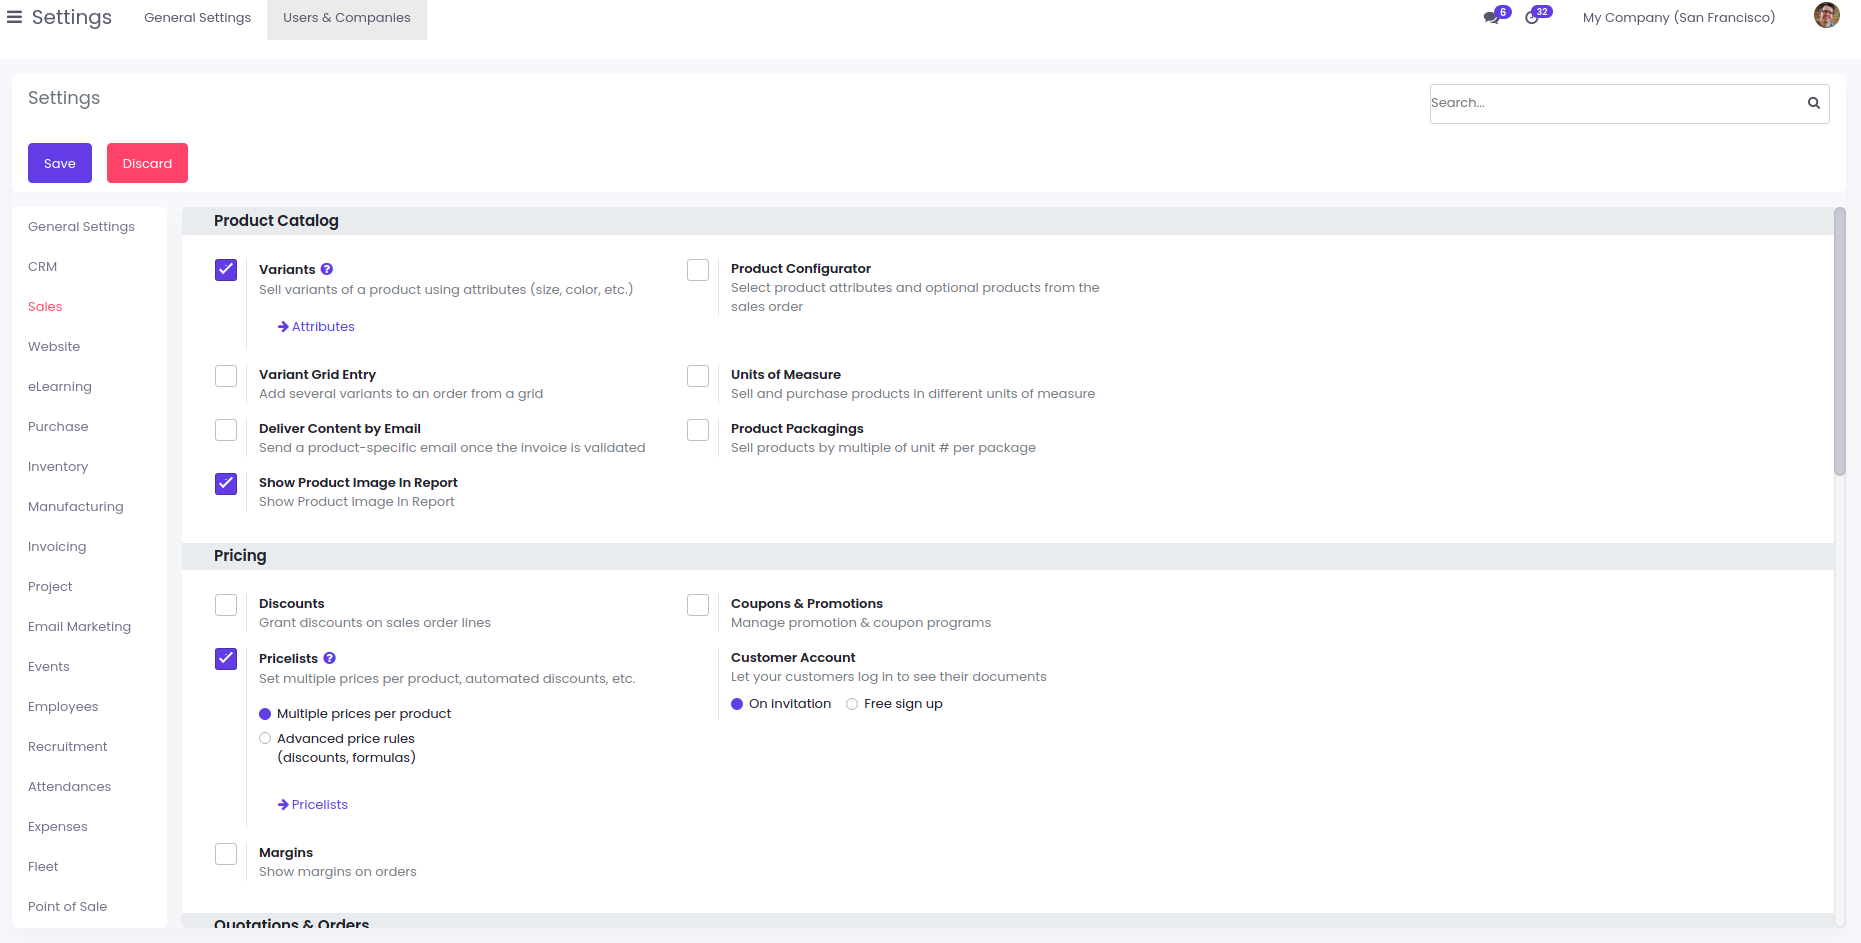
Task: Open the General Settings top menu
Action: 197,18
